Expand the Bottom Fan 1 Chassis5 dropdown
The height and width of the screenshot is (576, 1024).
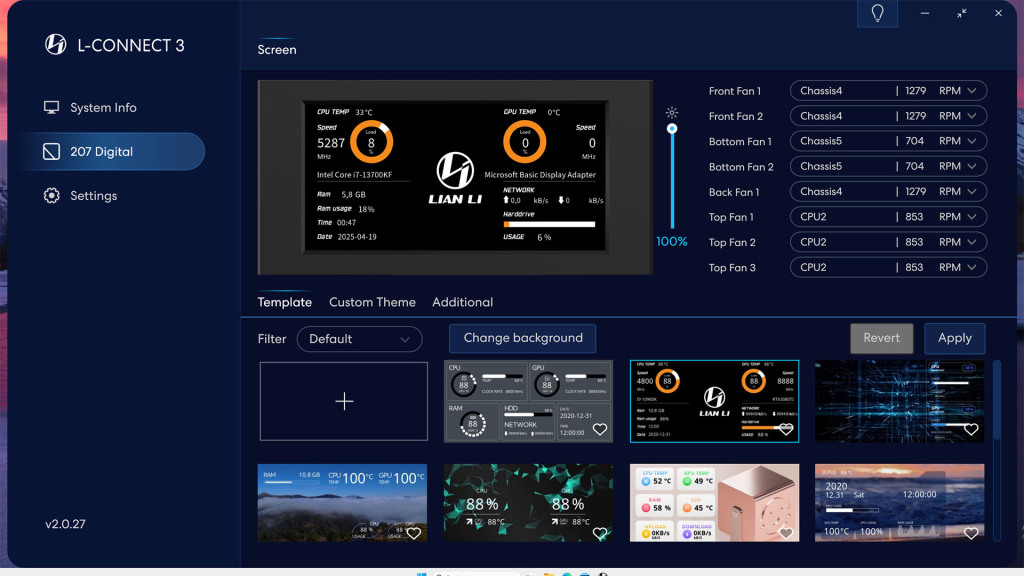(x=888, y=141)
